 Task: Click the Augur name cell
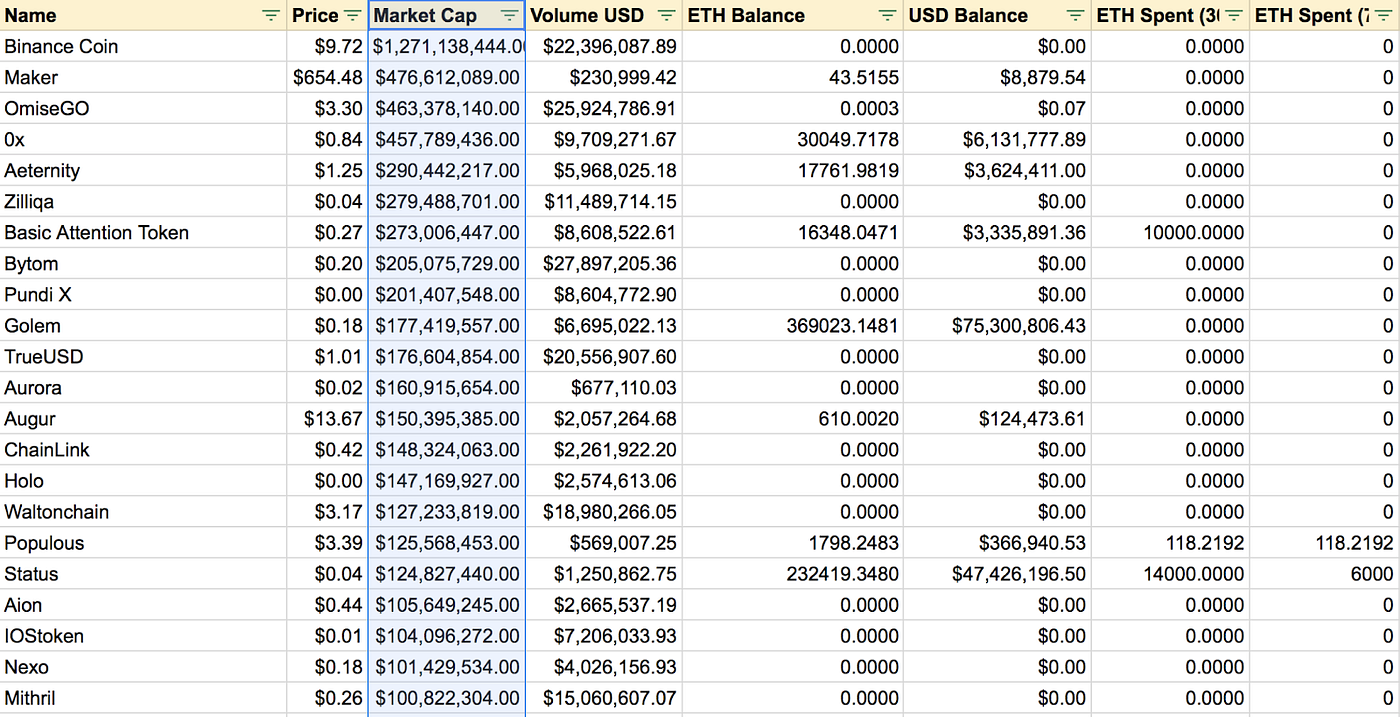143,418
